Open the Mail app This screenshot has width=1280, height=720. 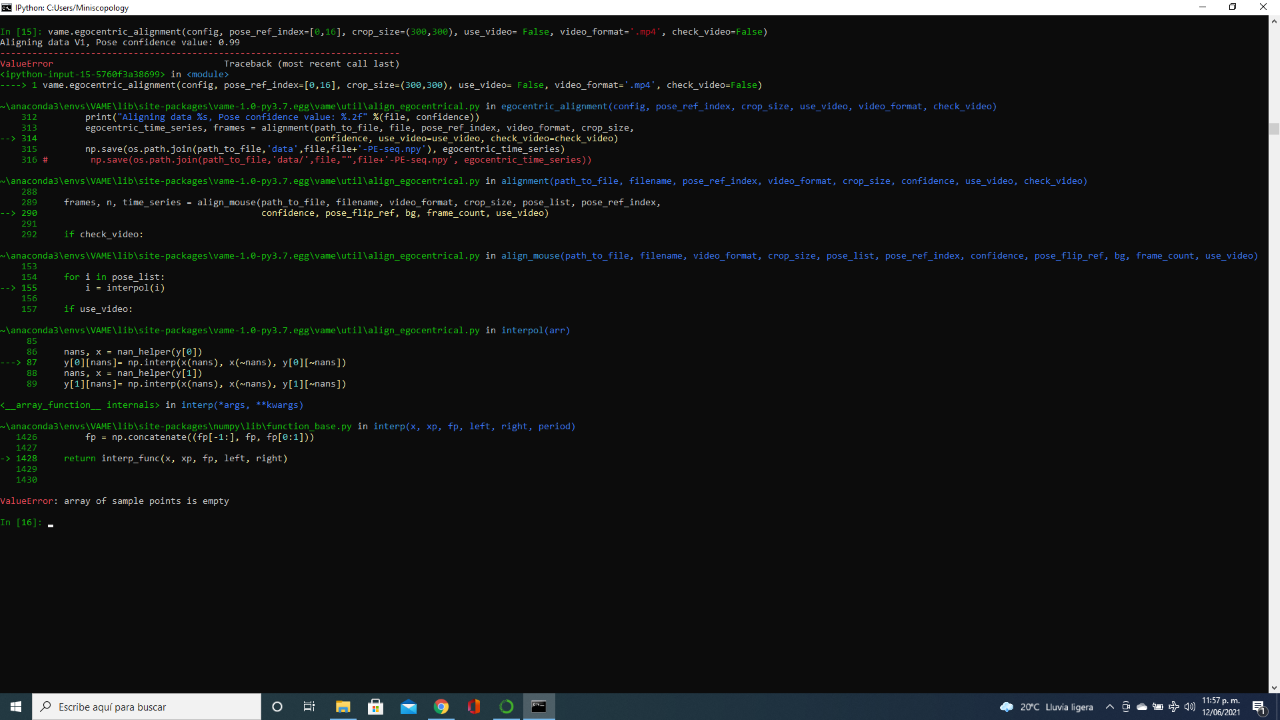point(408,706)
